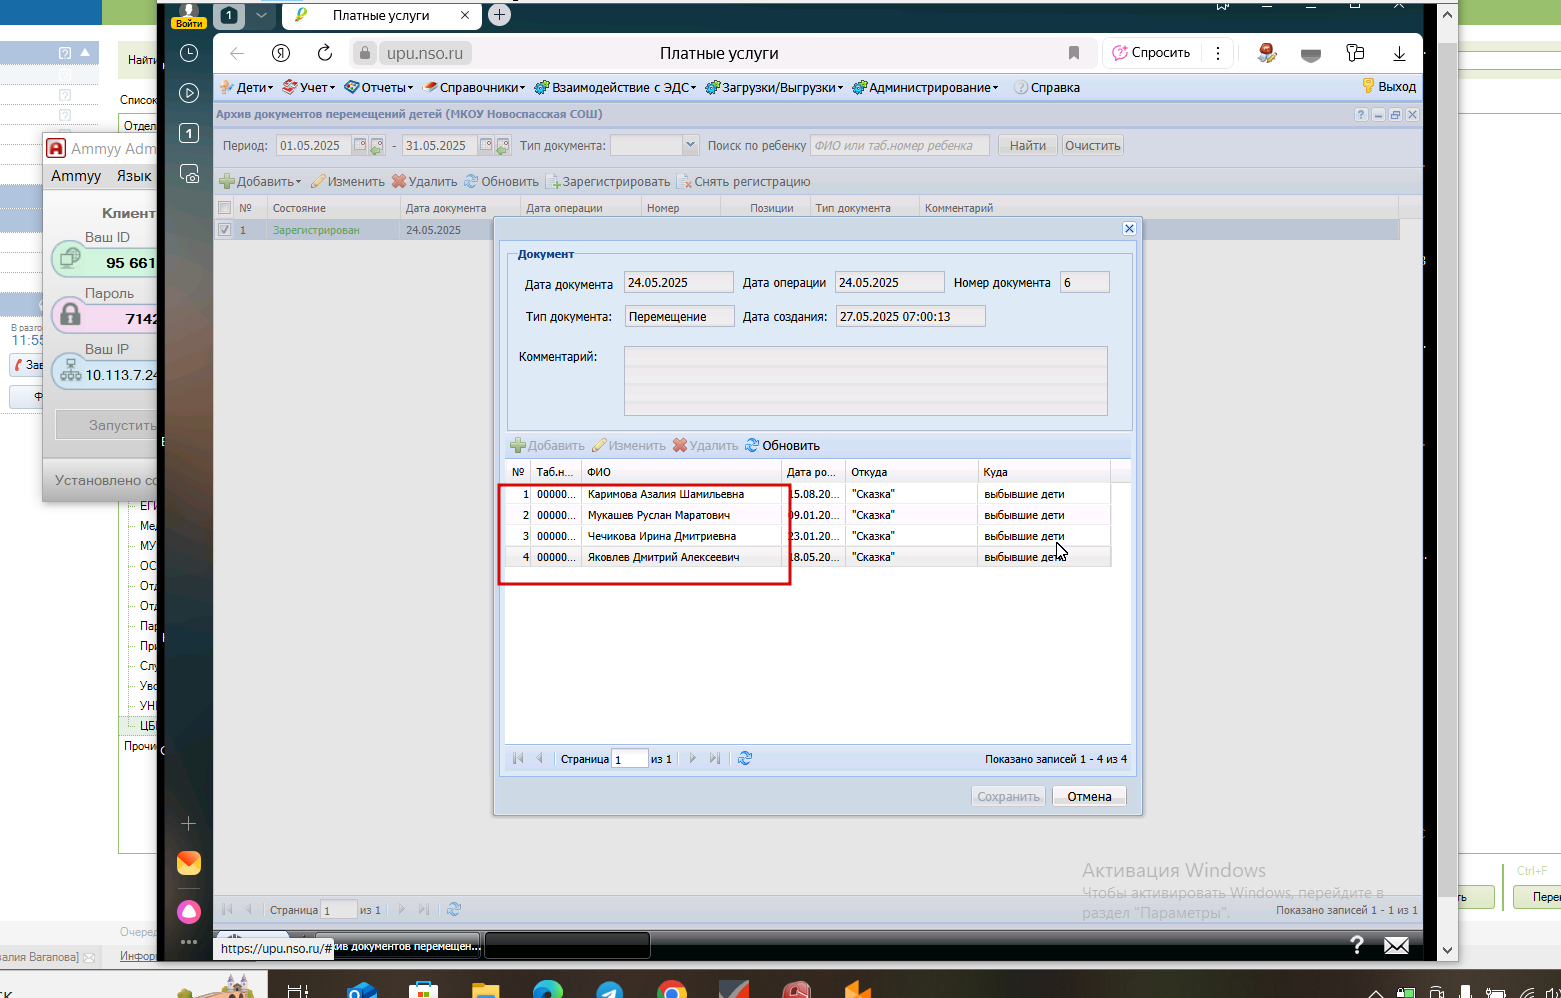The width and height of the screenshot is (1561, 998).
Task: Open the extensions icon in the browser toolbar
Action: pyautogui.click(x=1355, y=53)
